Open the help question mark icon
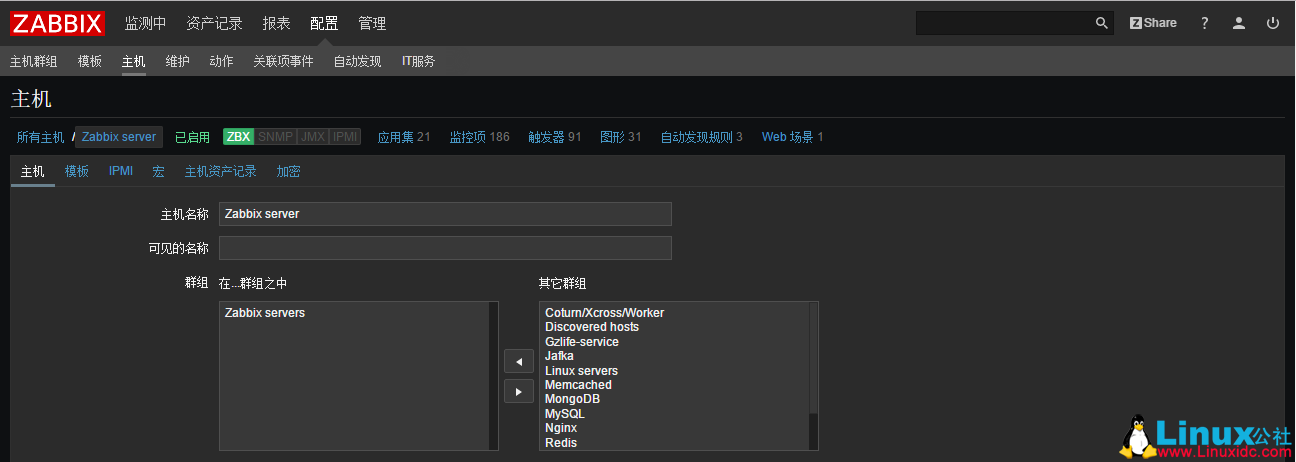Screen dimensions: 1296x462 [1205, 23]
